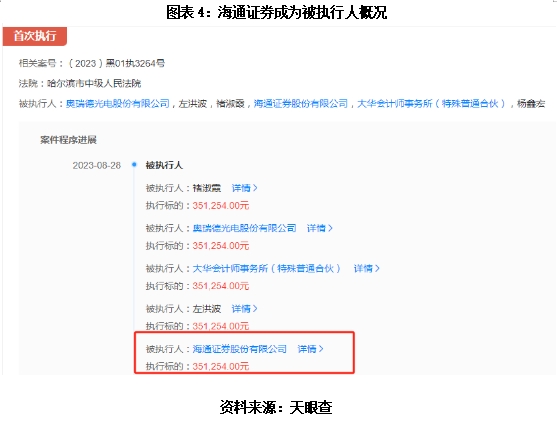Open 奥瑞德光电股份有限公司 link in progress list

244,228
